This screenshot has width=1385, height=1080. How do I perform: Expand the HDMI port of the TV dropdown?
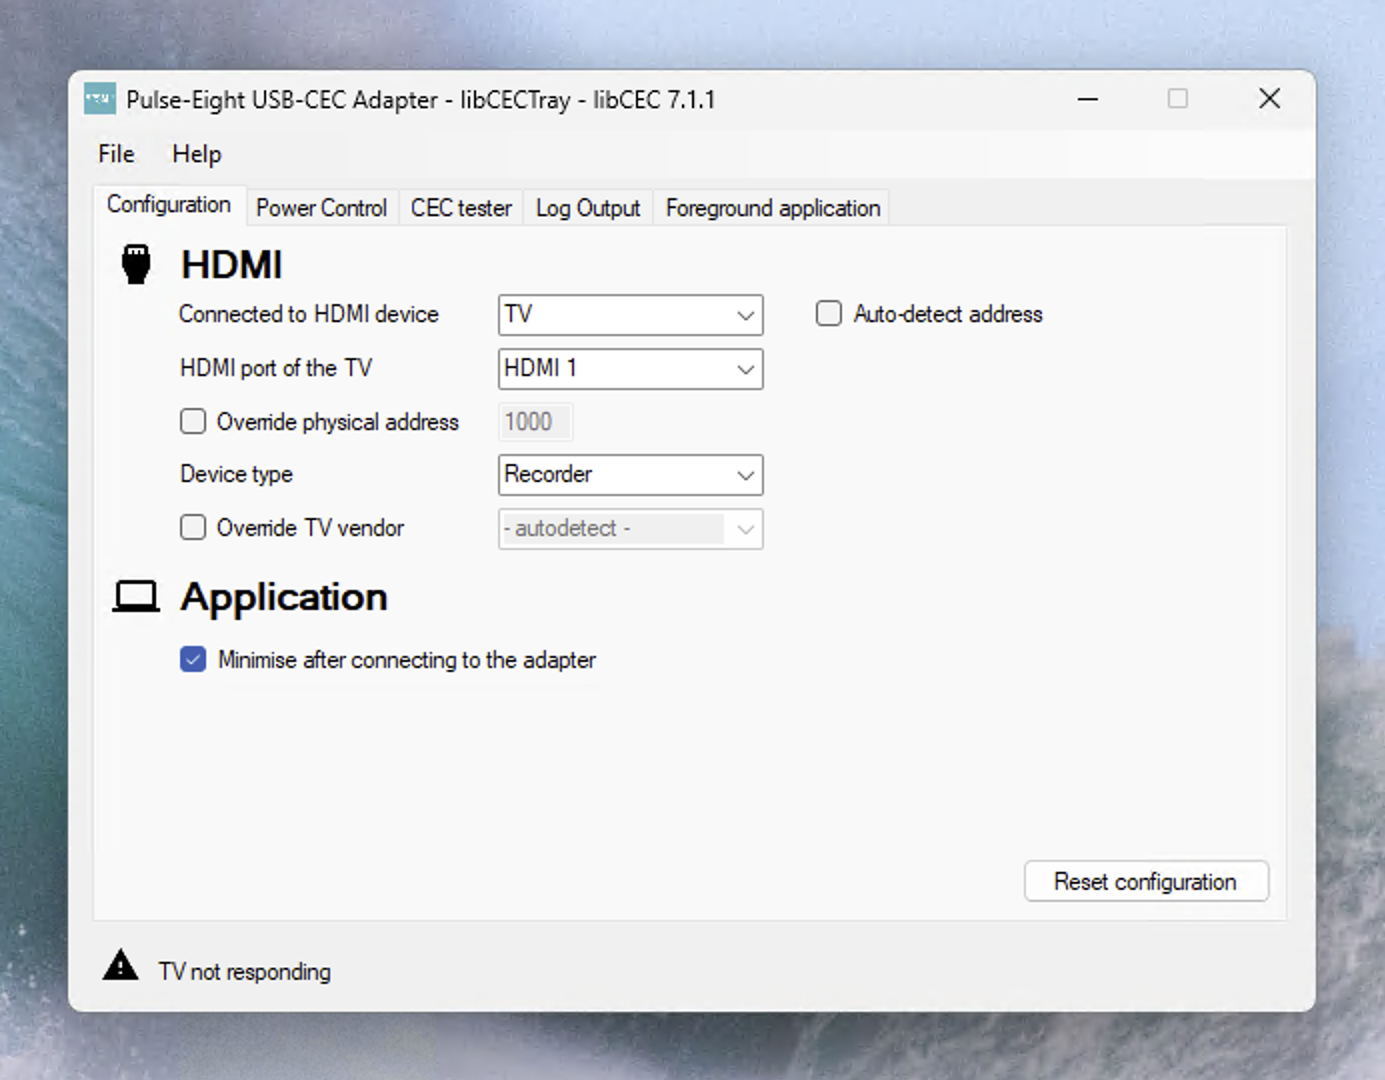coord(631,369)
